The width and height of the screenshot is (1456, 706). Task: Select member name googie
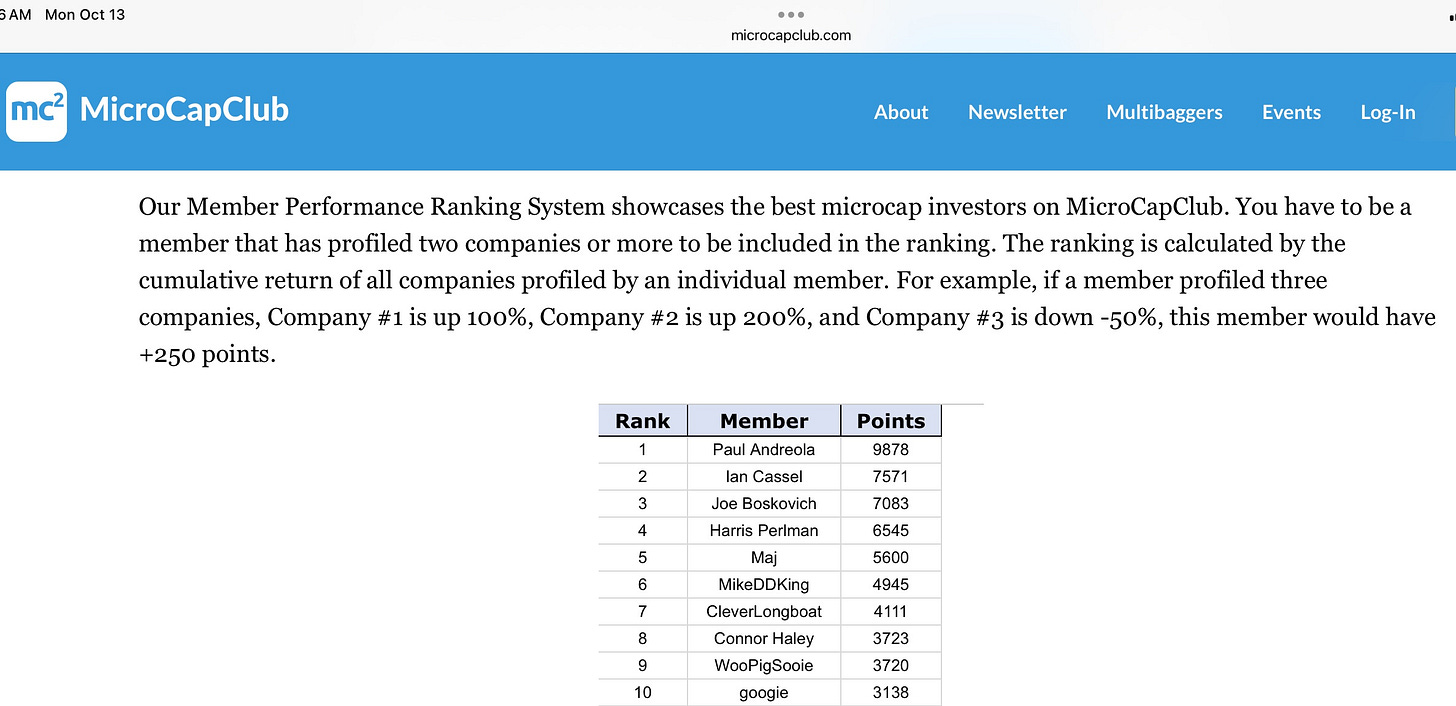[764, 692]
